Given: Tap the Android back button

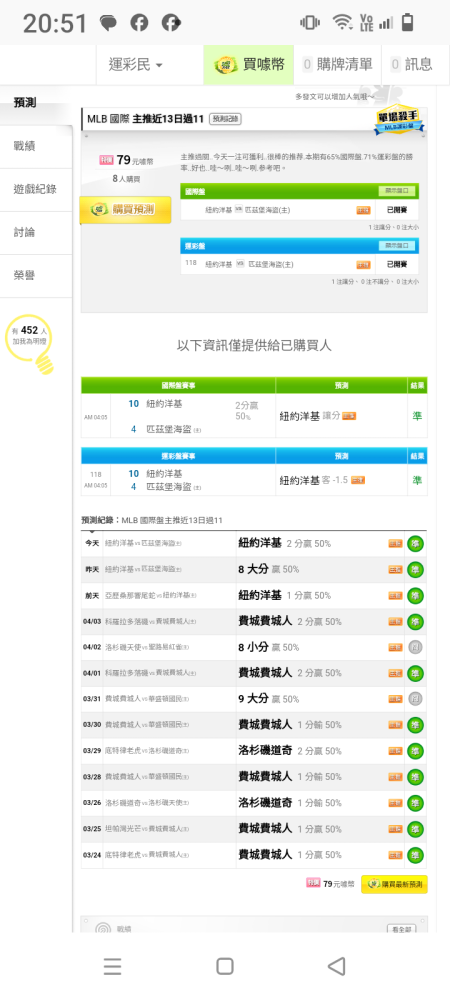Looking at the screenshot, I should click(337, 966).
